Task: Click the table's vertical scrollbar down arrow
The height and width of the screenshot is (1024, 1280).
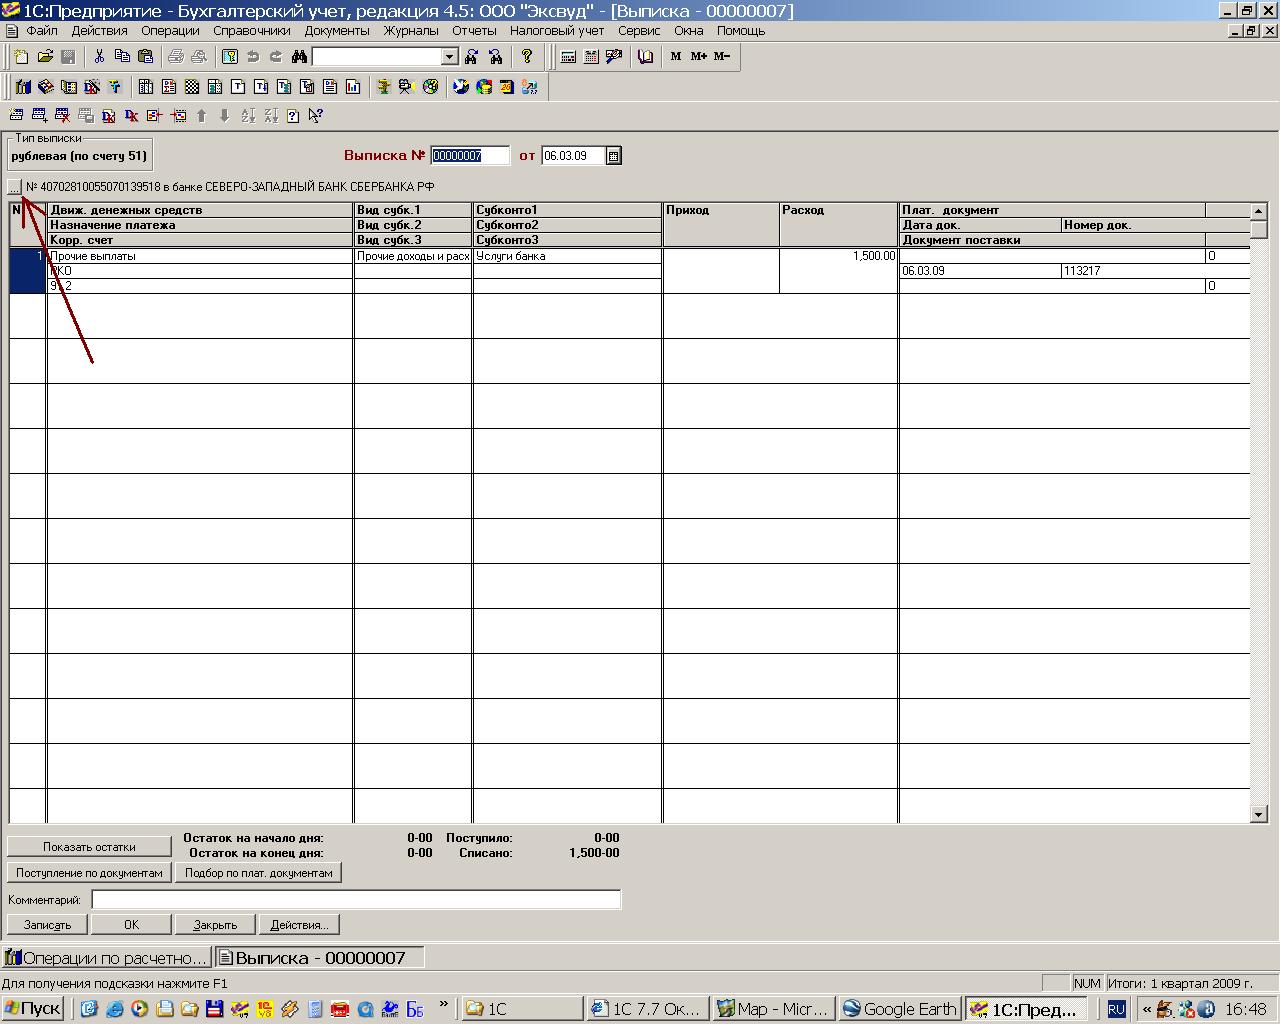Action: [x=1259, y=815]
